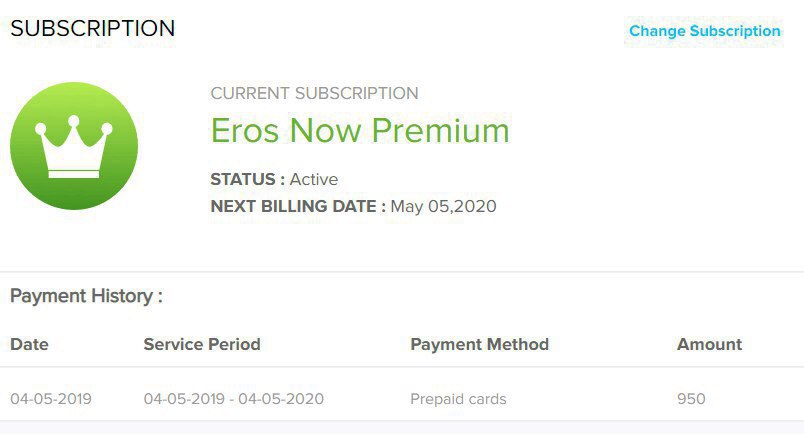Click the May 05,2020 billing date
The width and height of the screenshot is (804, 434).
pyautogui.click(x=444, y=206)
